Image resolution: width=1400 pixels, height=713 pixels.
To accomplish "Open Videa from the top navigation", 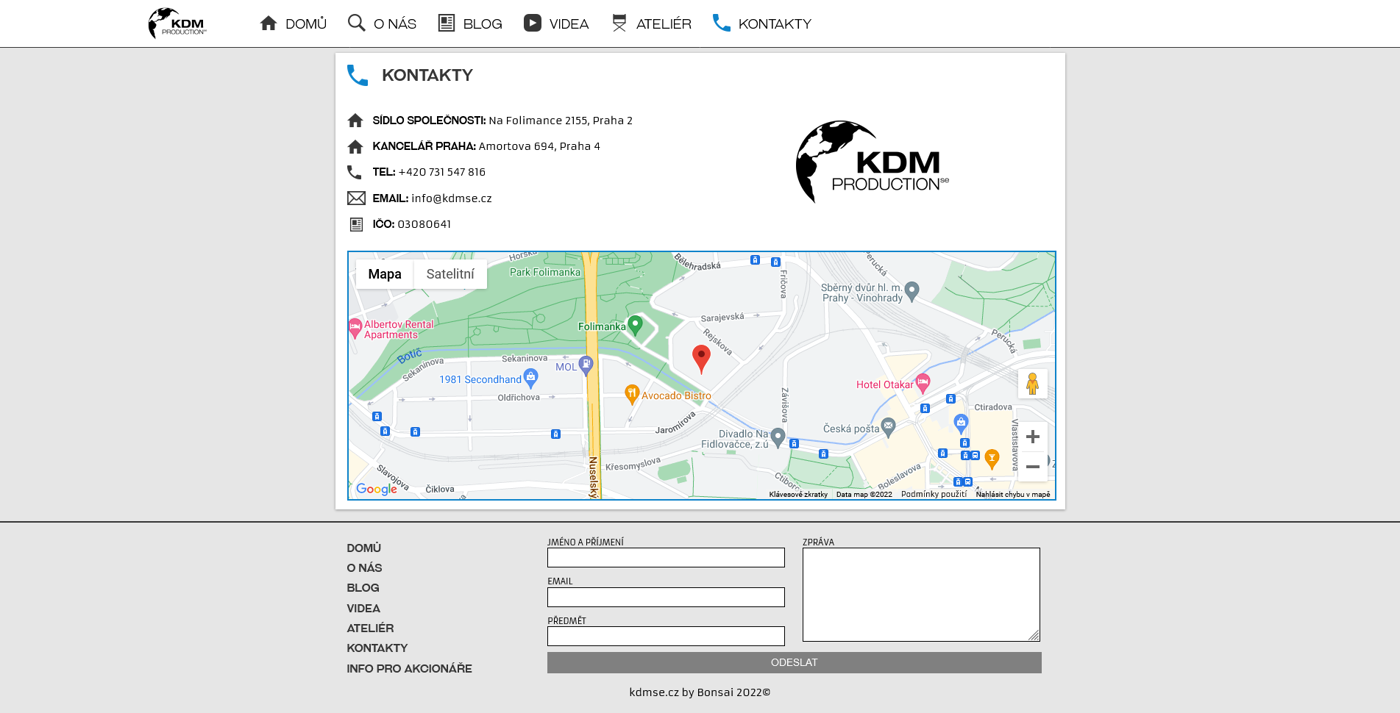I will click(557, 24).
